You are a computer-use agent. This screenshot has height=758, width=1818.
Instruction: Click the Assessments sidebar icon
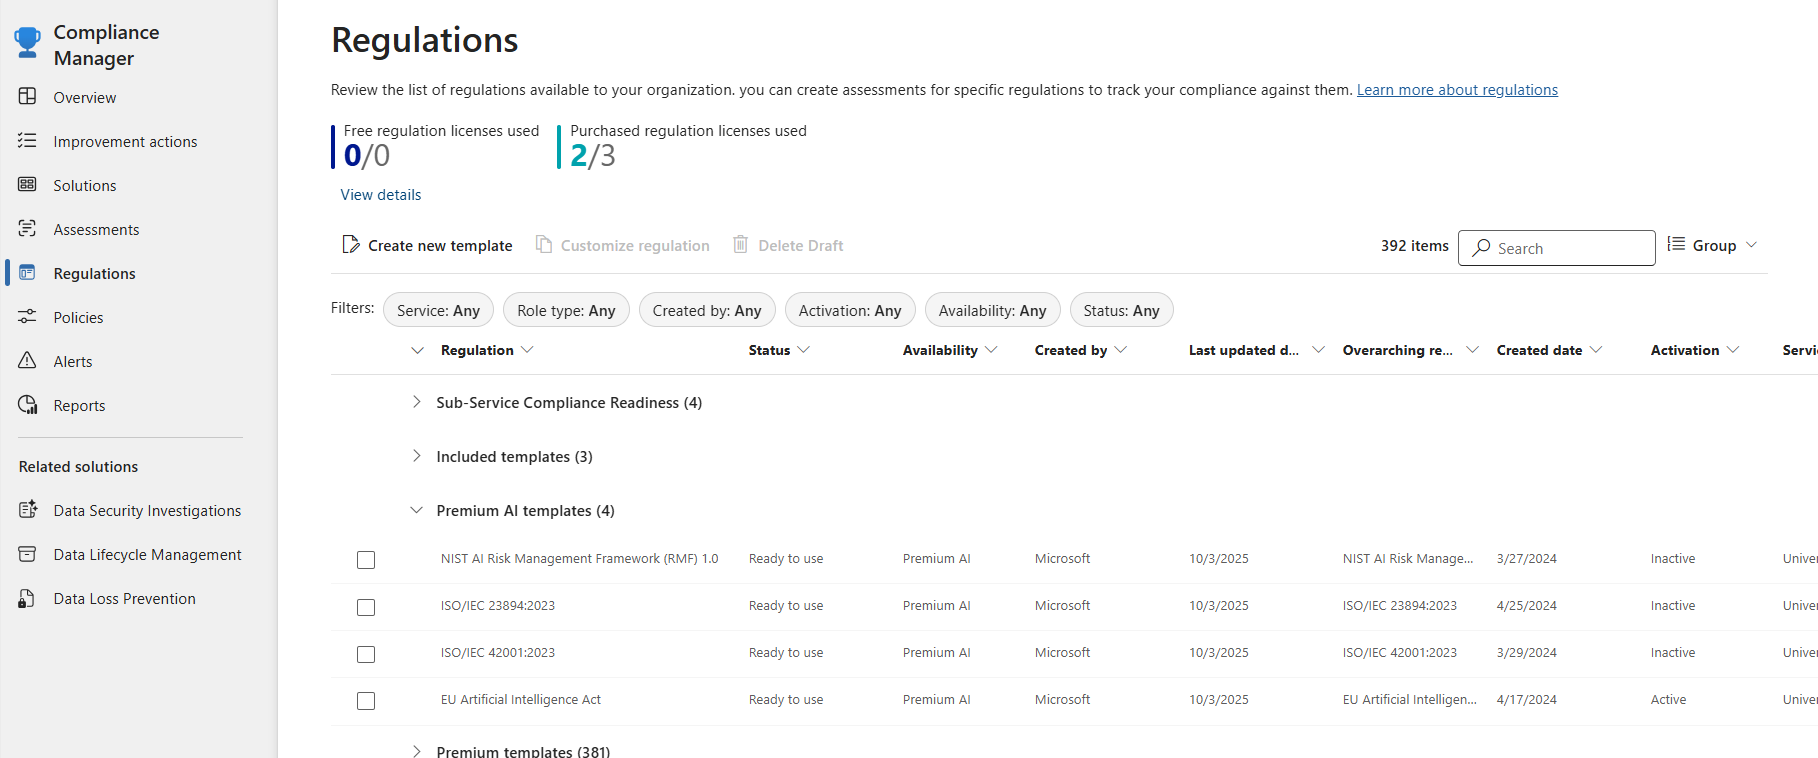(x=27, y=229)
